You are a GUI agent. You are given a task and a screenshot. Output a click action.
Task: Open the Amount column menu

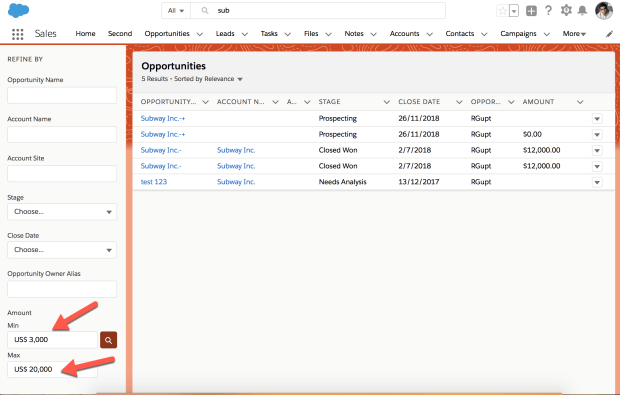[580, 102]
